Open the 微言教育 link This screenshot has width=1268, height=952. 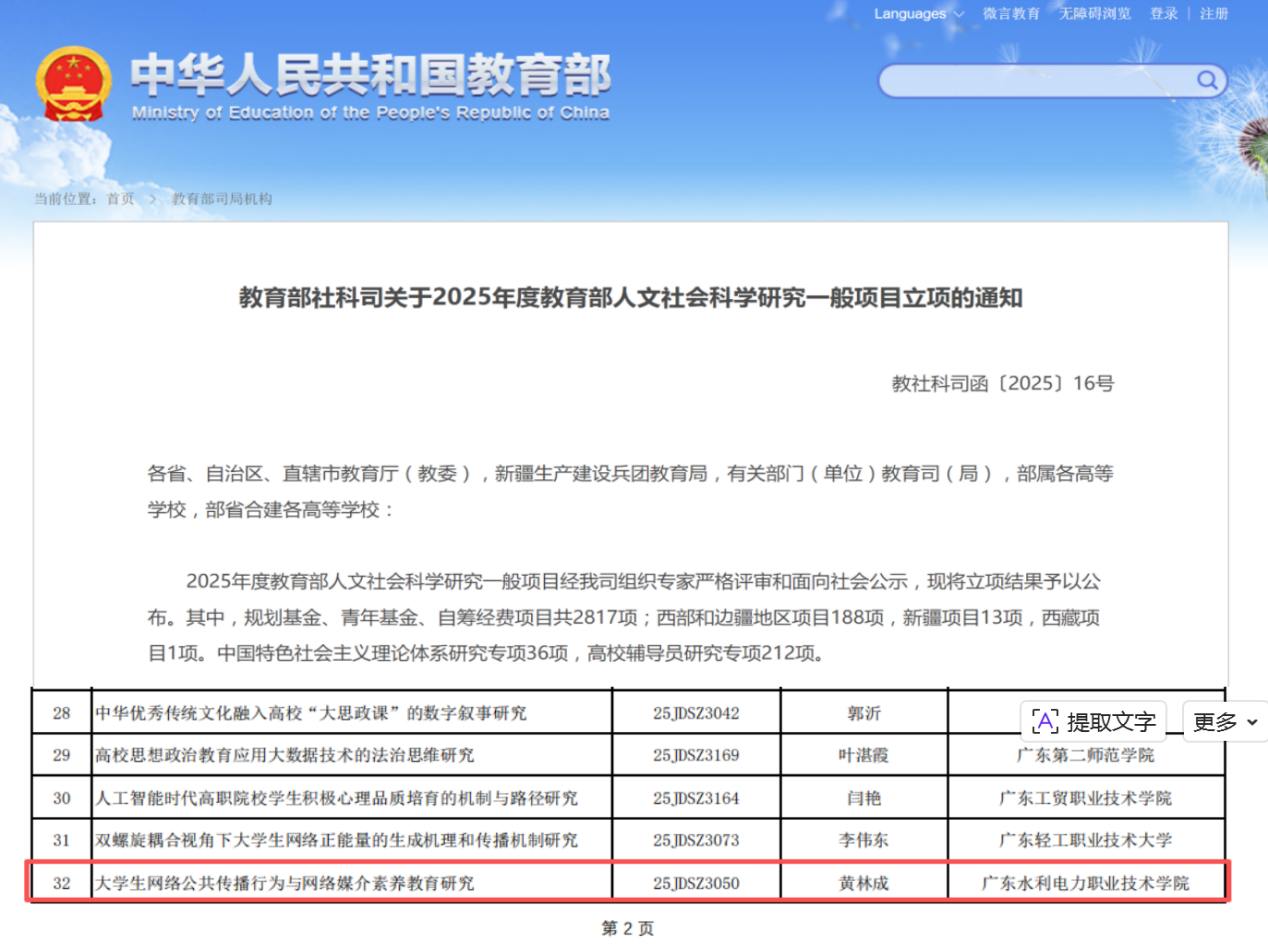[x=1011, y=14]
